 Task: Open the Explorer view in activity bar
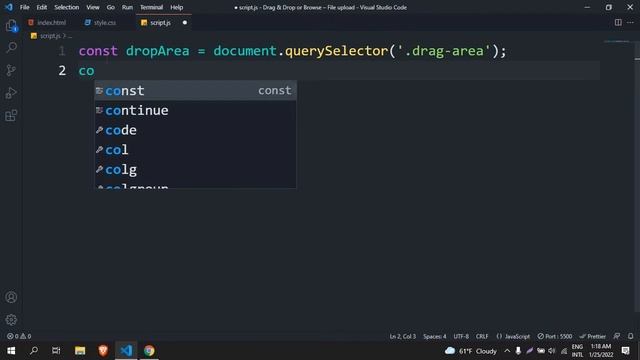click(11, 25)
